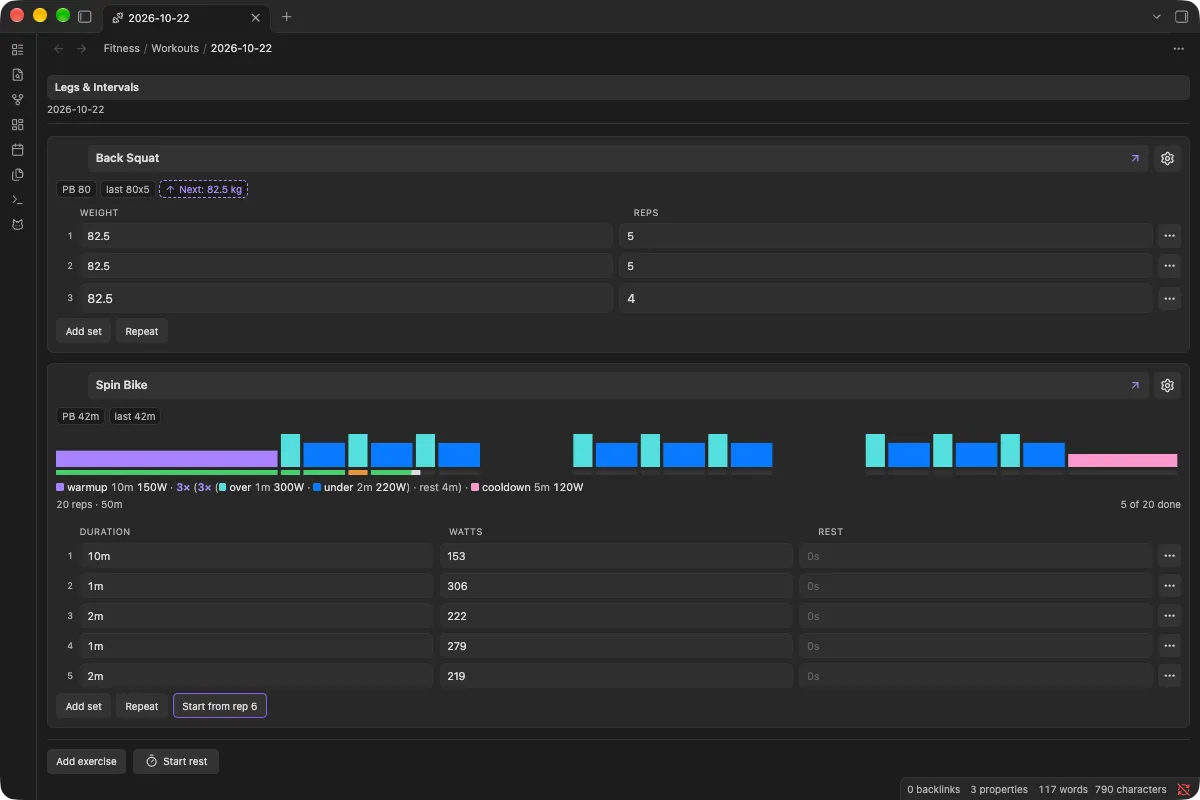This screenshot has height=800, width=1200.
Task: Open the templates copy icon in the ribbon
Action: pos(17,174)
